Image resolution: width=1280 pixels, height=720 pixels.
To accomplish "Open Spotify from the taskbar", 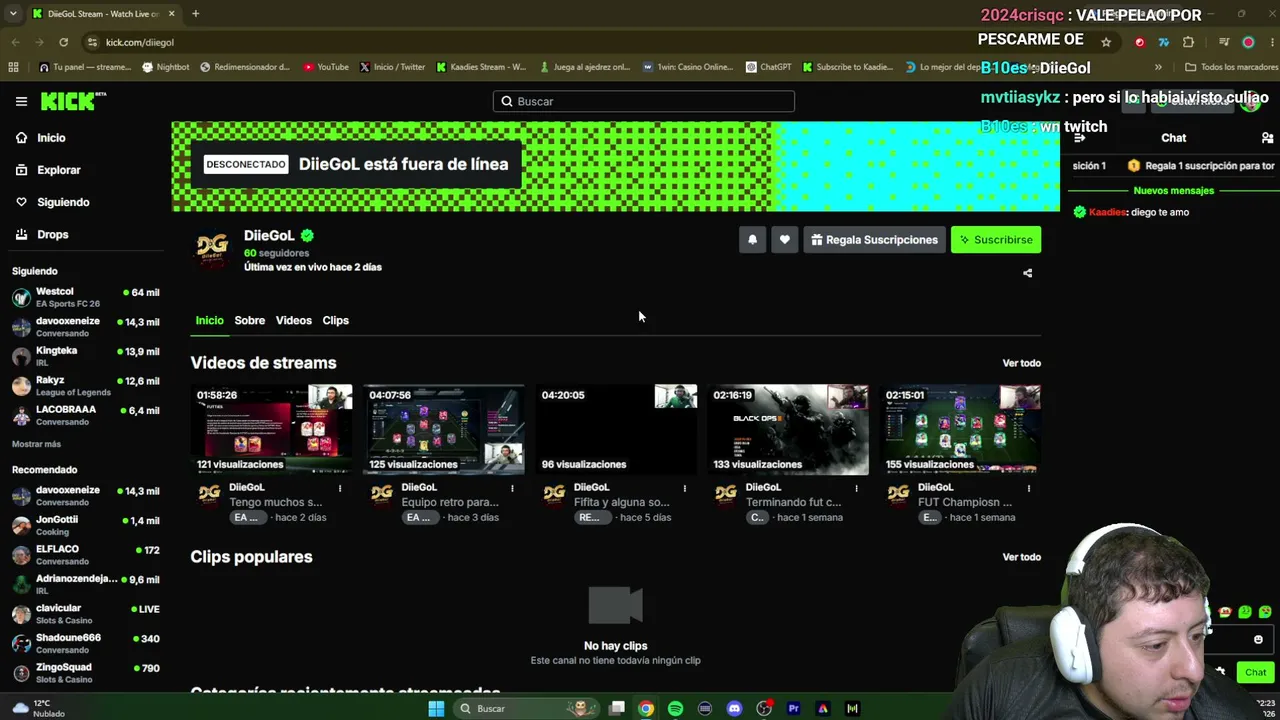I will (x=676, y=709).
